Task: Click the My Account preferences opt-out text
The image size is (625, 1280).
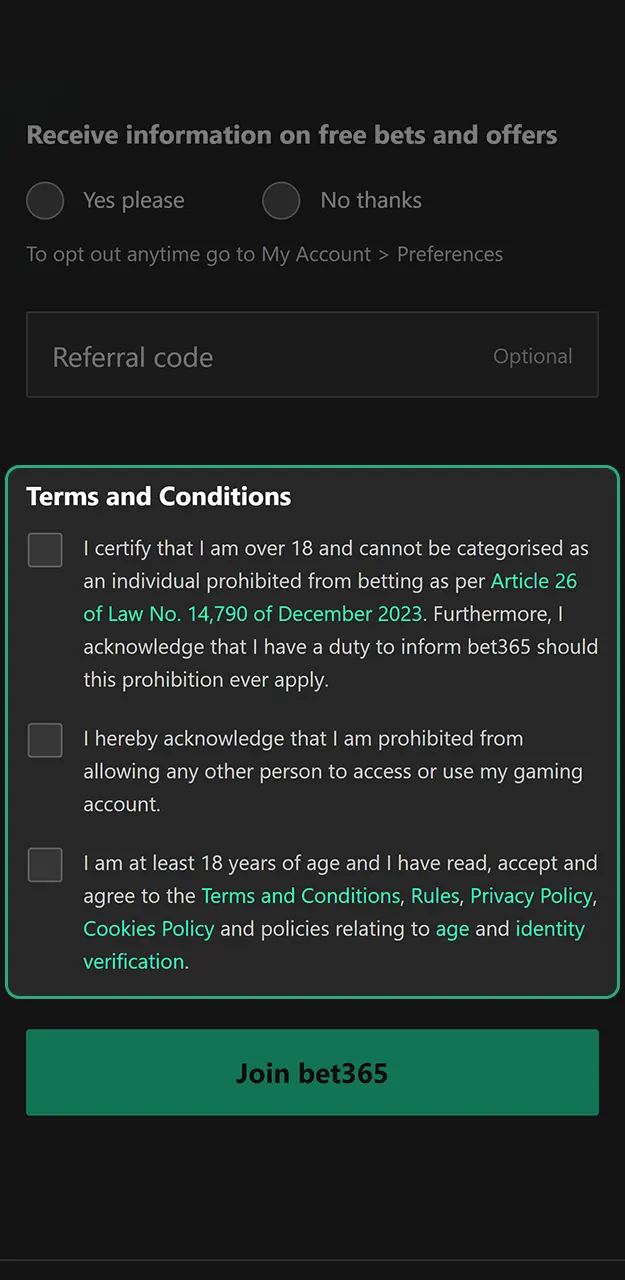Action: [264, 254]
